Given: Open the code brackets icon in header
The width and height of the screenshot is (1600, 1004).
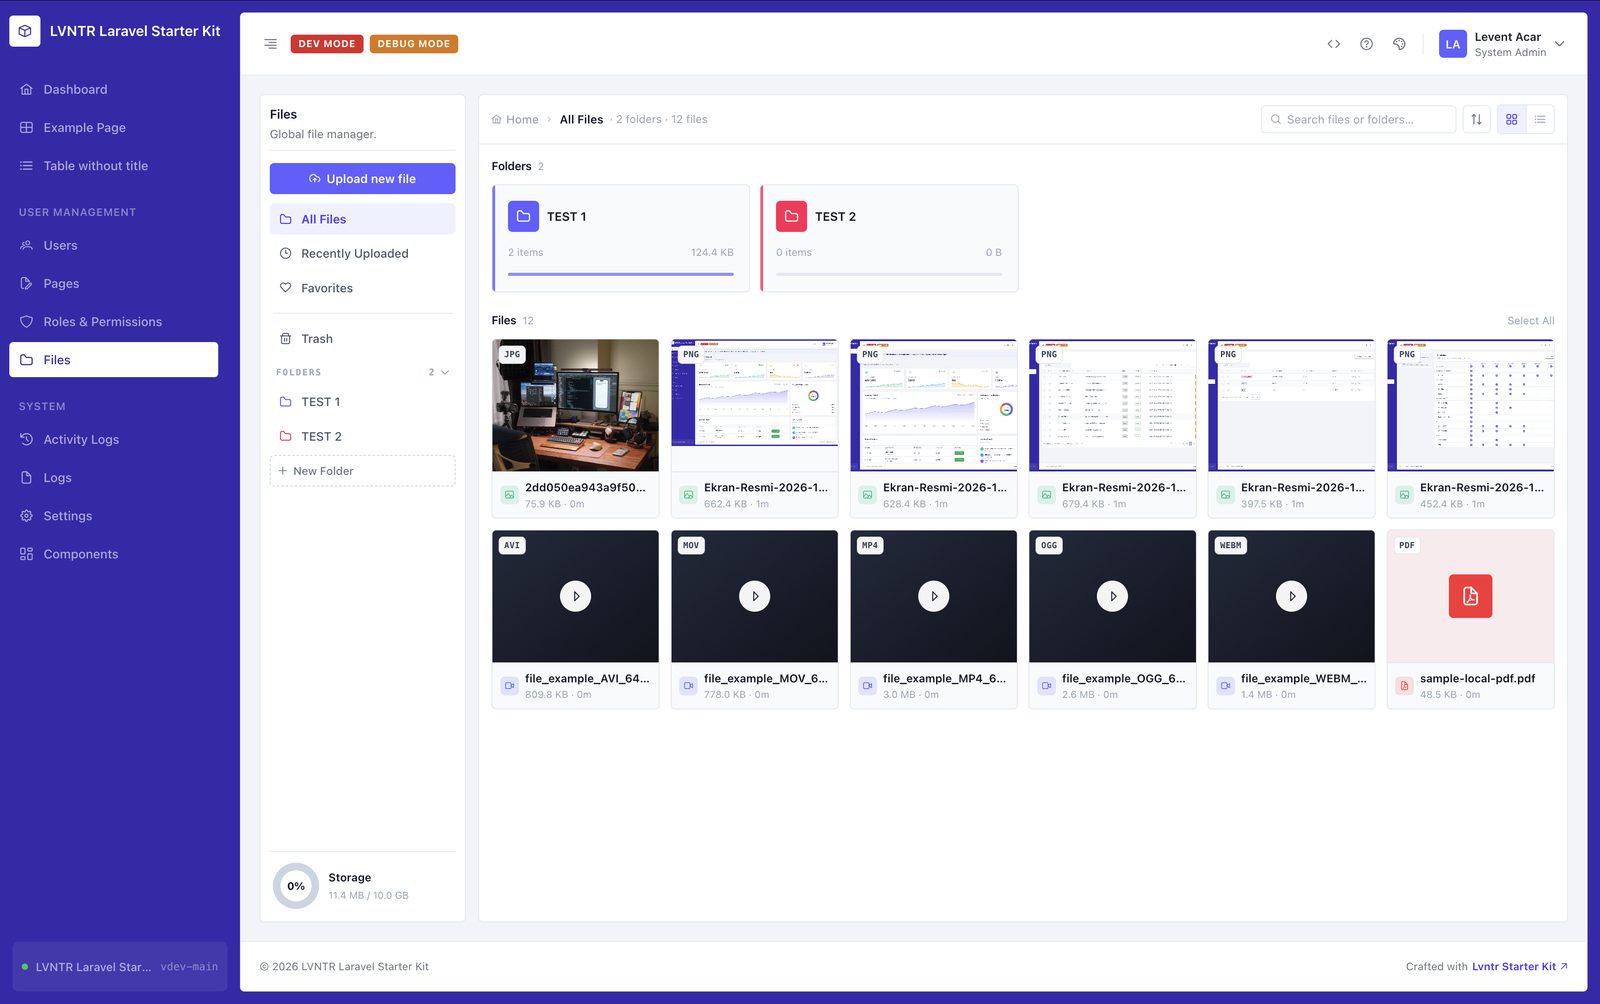Looking at the screenshot, I should click(x=1333, y=44).
